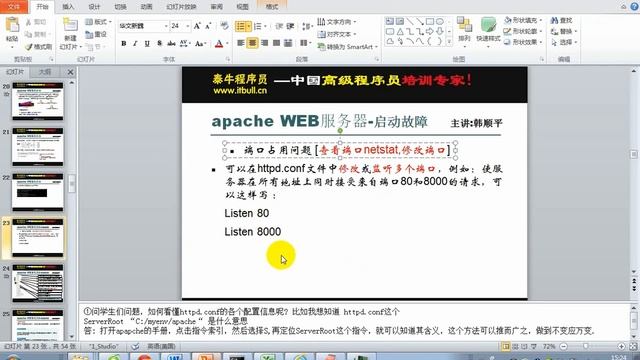Select the Text Box shape icon
Image resolution: width=640 pixels, height=360 pixels.
pyautogui.click(x=390, y=21)
